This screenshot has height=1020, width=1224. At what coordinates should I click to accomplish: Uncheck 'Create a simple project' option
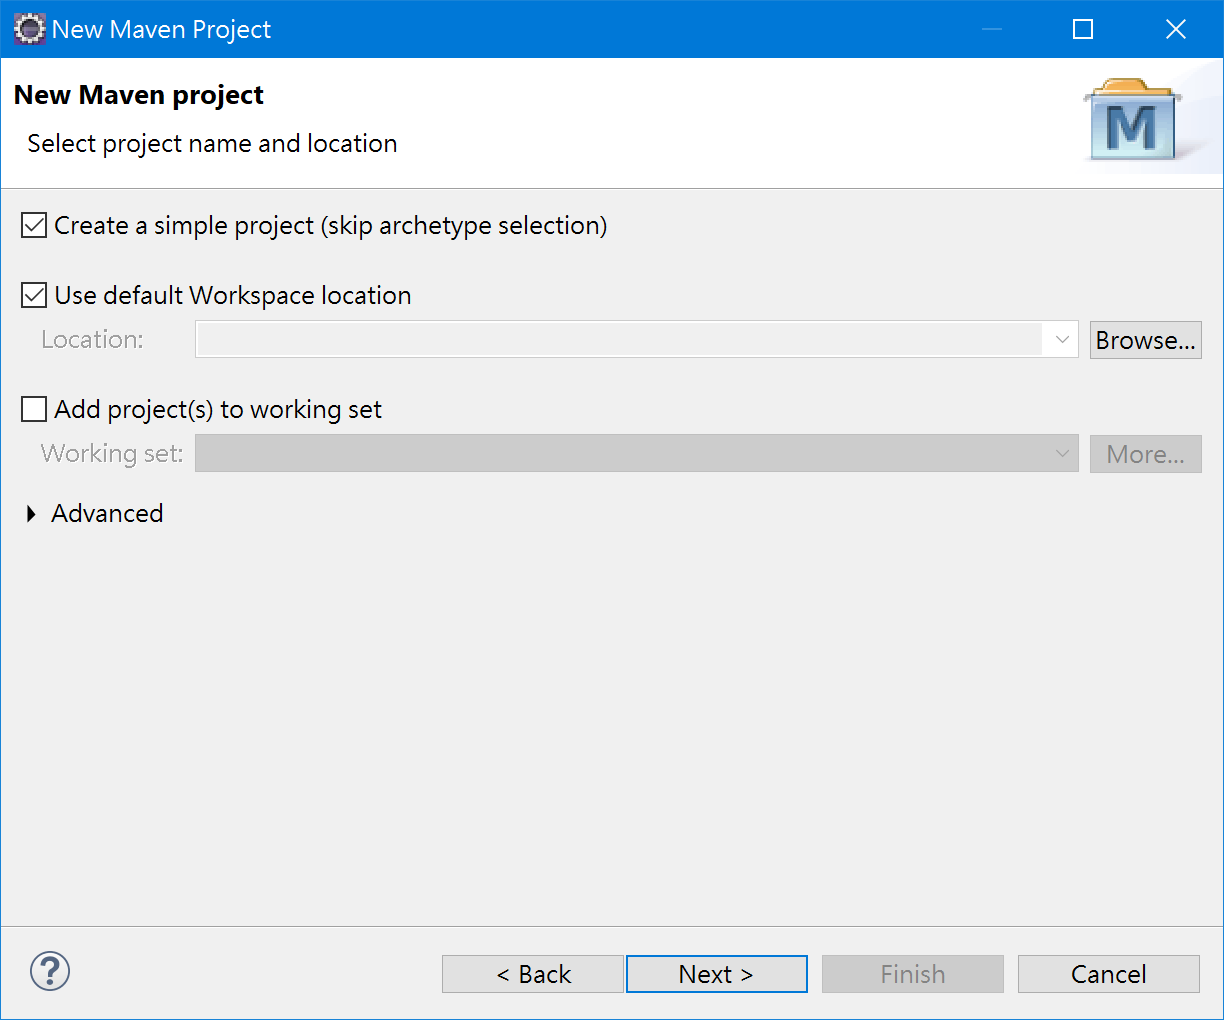[x=34, y=225]
